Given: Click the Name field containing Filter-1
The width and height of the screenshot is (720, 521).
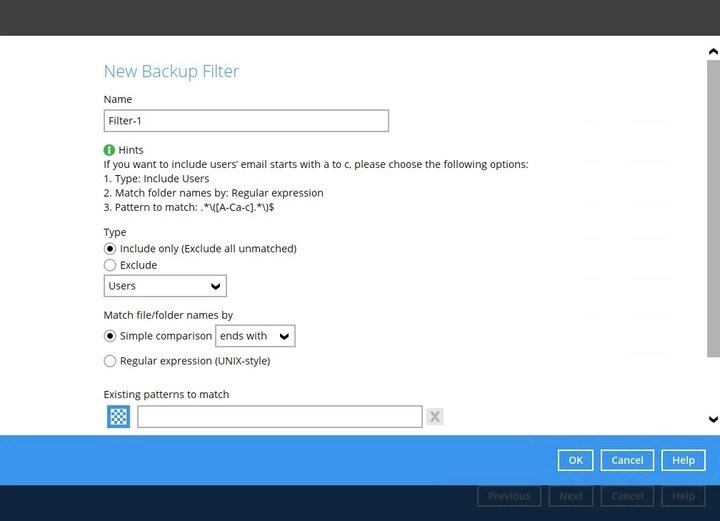Looking at the screenshot, I should 246,121.
